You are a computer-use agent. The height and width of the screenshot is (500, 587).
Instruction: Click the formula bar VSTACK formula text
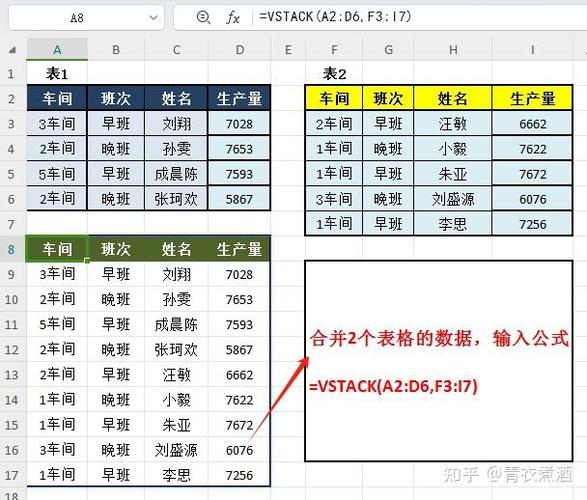pos(335,17)
